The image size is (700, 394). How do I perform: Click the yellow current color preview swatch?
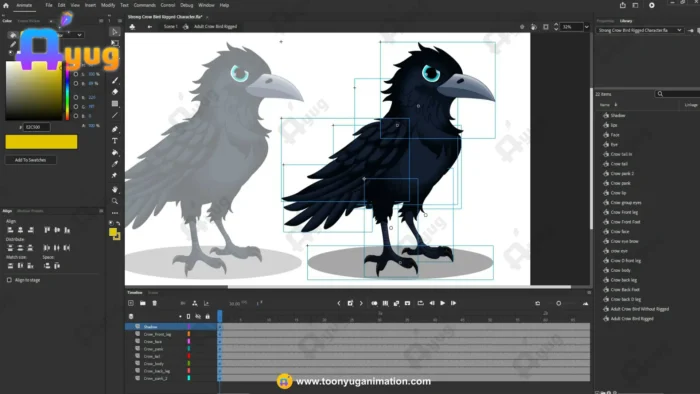pyautogui.click(x=41, y=142)
